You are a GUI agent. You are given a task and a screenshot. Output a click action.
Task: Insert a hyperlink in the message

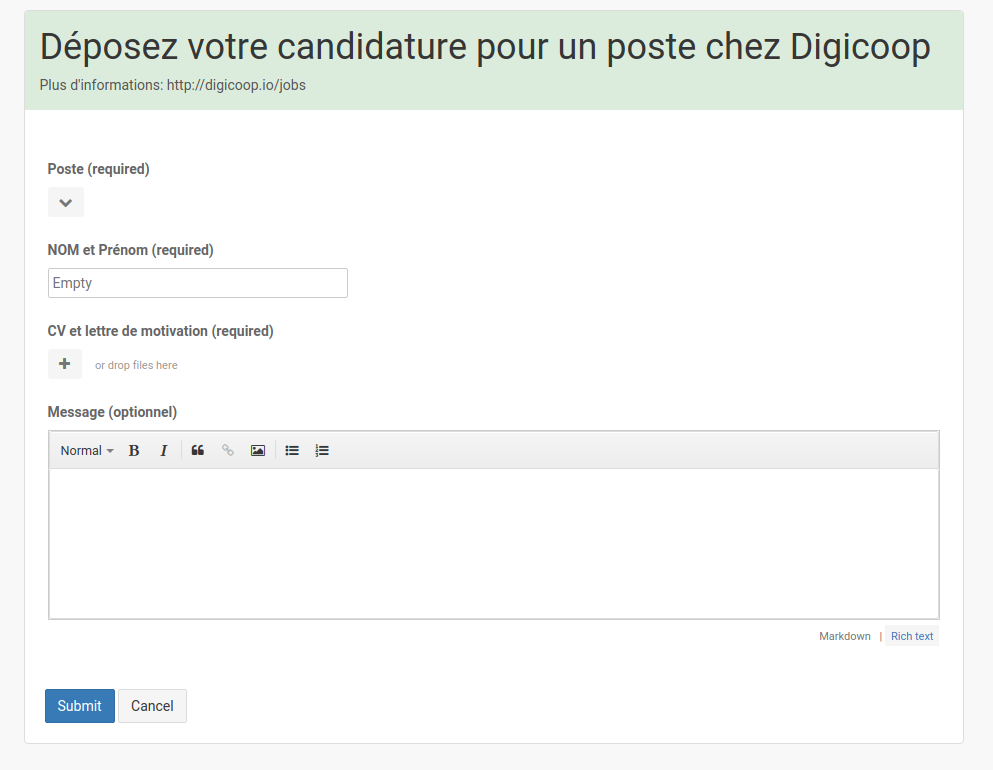227,450
